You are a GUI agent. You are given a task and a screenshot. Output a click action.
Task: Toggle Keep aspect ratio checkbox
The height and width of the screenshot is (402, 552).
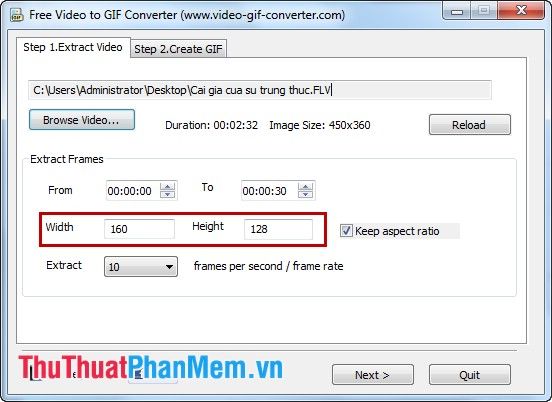pos(346,231)
